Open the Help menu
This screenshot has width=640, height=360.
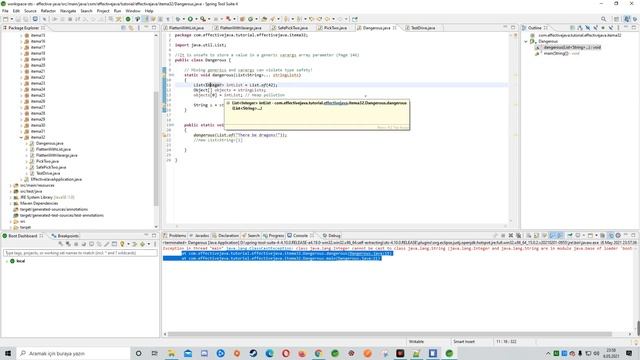click(x=149, y=11)
